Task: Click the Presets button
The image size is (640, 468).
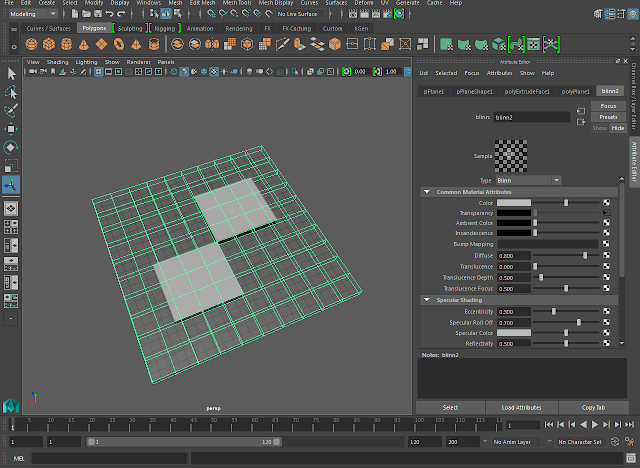Action: tap(608, 117)
